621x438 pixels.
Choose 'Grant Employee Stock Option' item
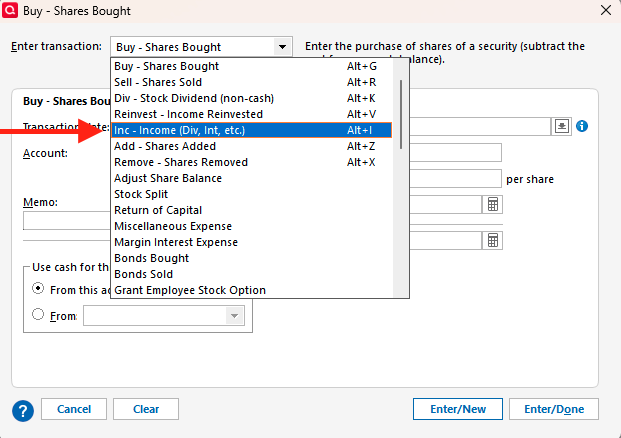click(190, 290)
